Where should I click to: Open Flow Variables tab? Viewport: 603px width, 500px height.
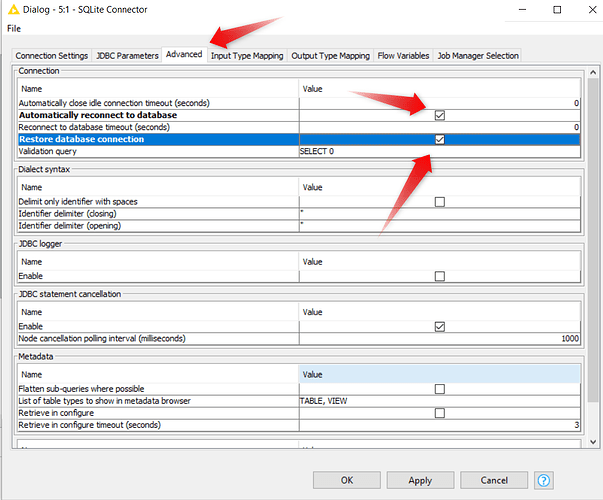[x=403, y=56]
